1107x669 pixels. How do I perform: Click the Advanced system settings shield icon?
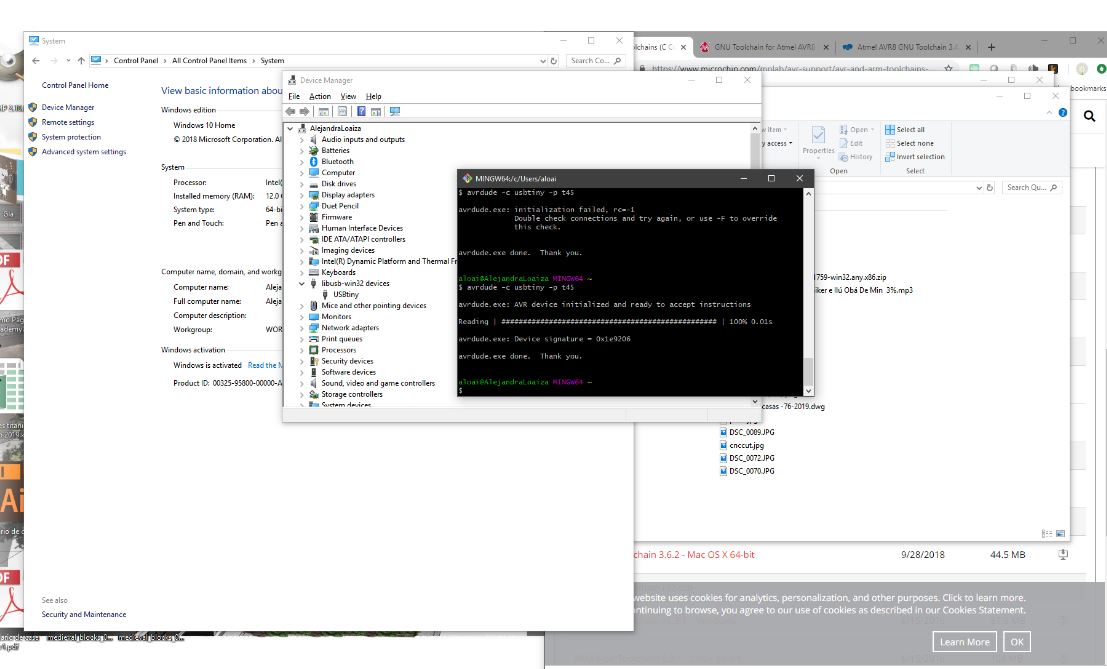click(x=32, y=152)
